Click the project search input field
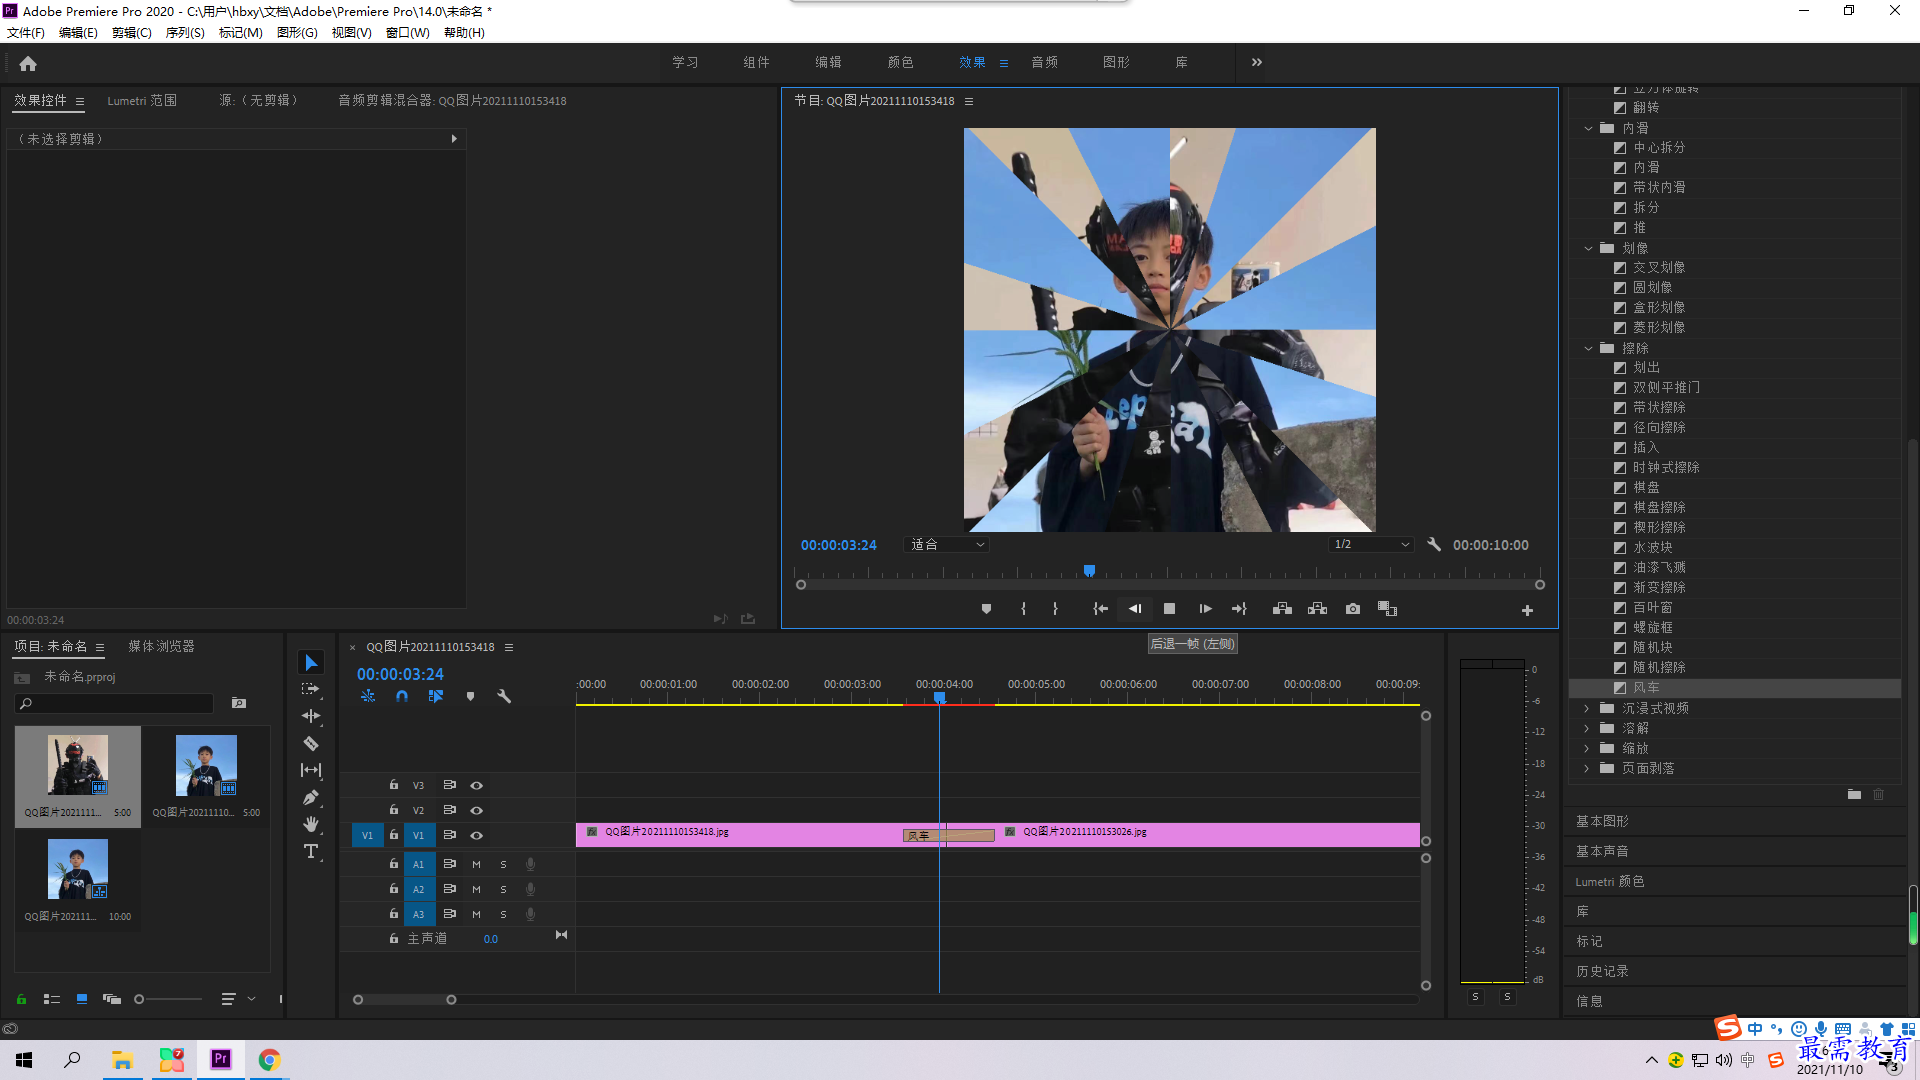Image resolution: width=1920 pixels, height=1080 pixels. pos(115,703)
